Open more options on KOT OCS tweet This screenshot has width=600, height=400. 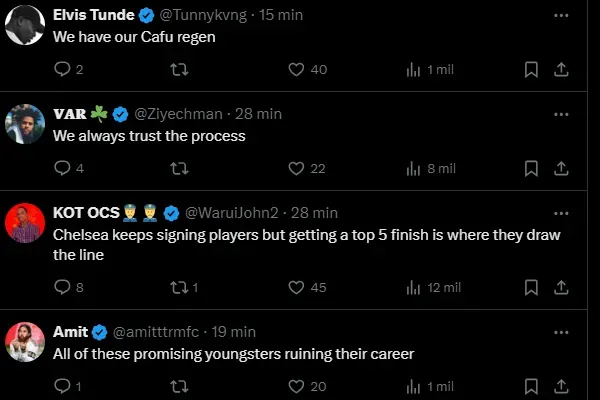click(562, 212)
